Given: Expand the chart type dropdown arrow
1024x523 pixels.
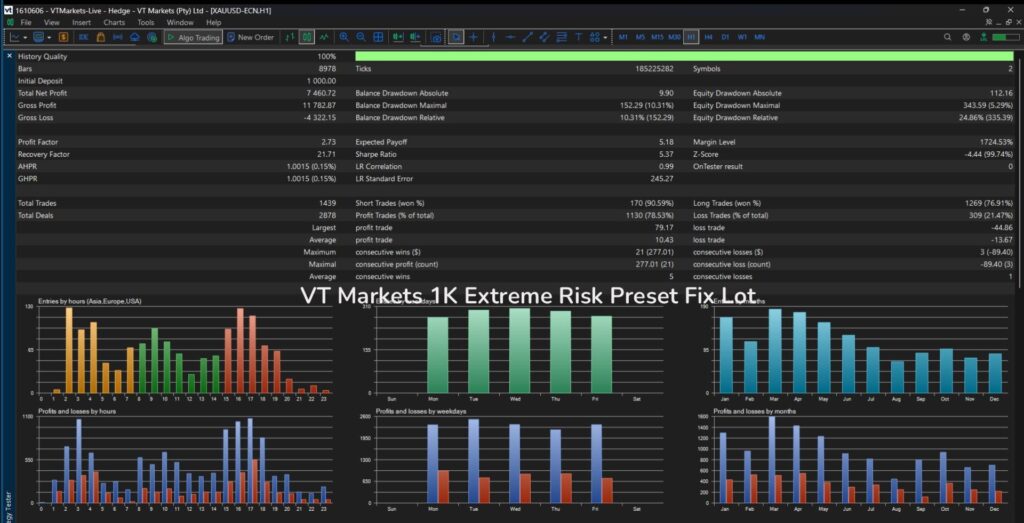Looking at the screenshot, I should (25, 37).
